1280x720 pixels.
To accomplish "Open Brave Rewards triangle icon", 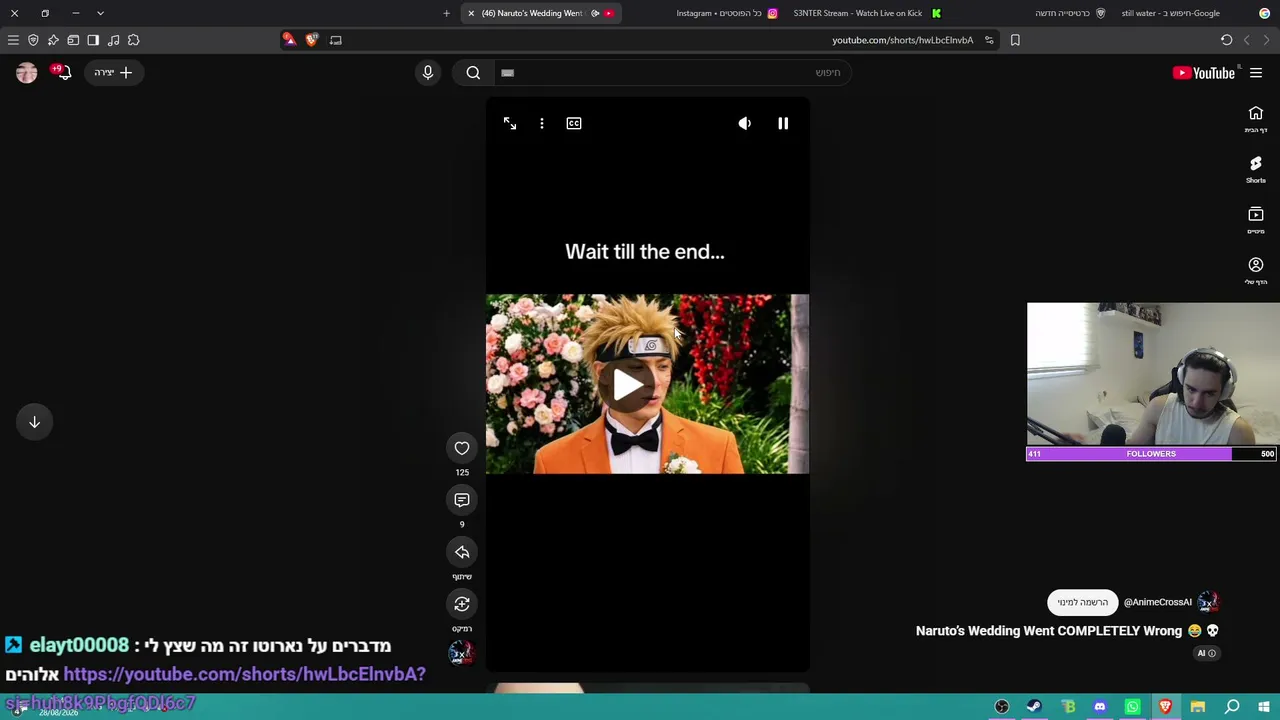I will (289, 40).
